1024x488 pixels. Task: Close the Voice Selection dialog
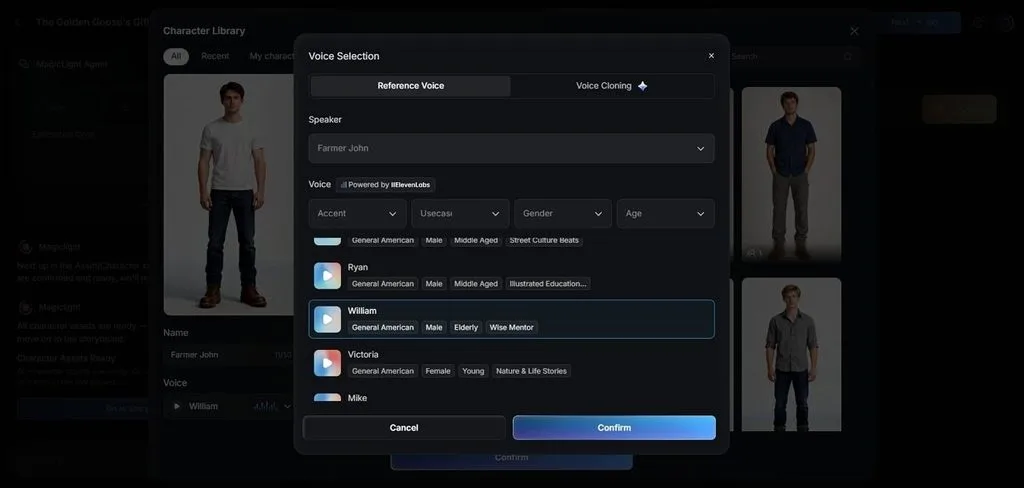click(711, 56)
